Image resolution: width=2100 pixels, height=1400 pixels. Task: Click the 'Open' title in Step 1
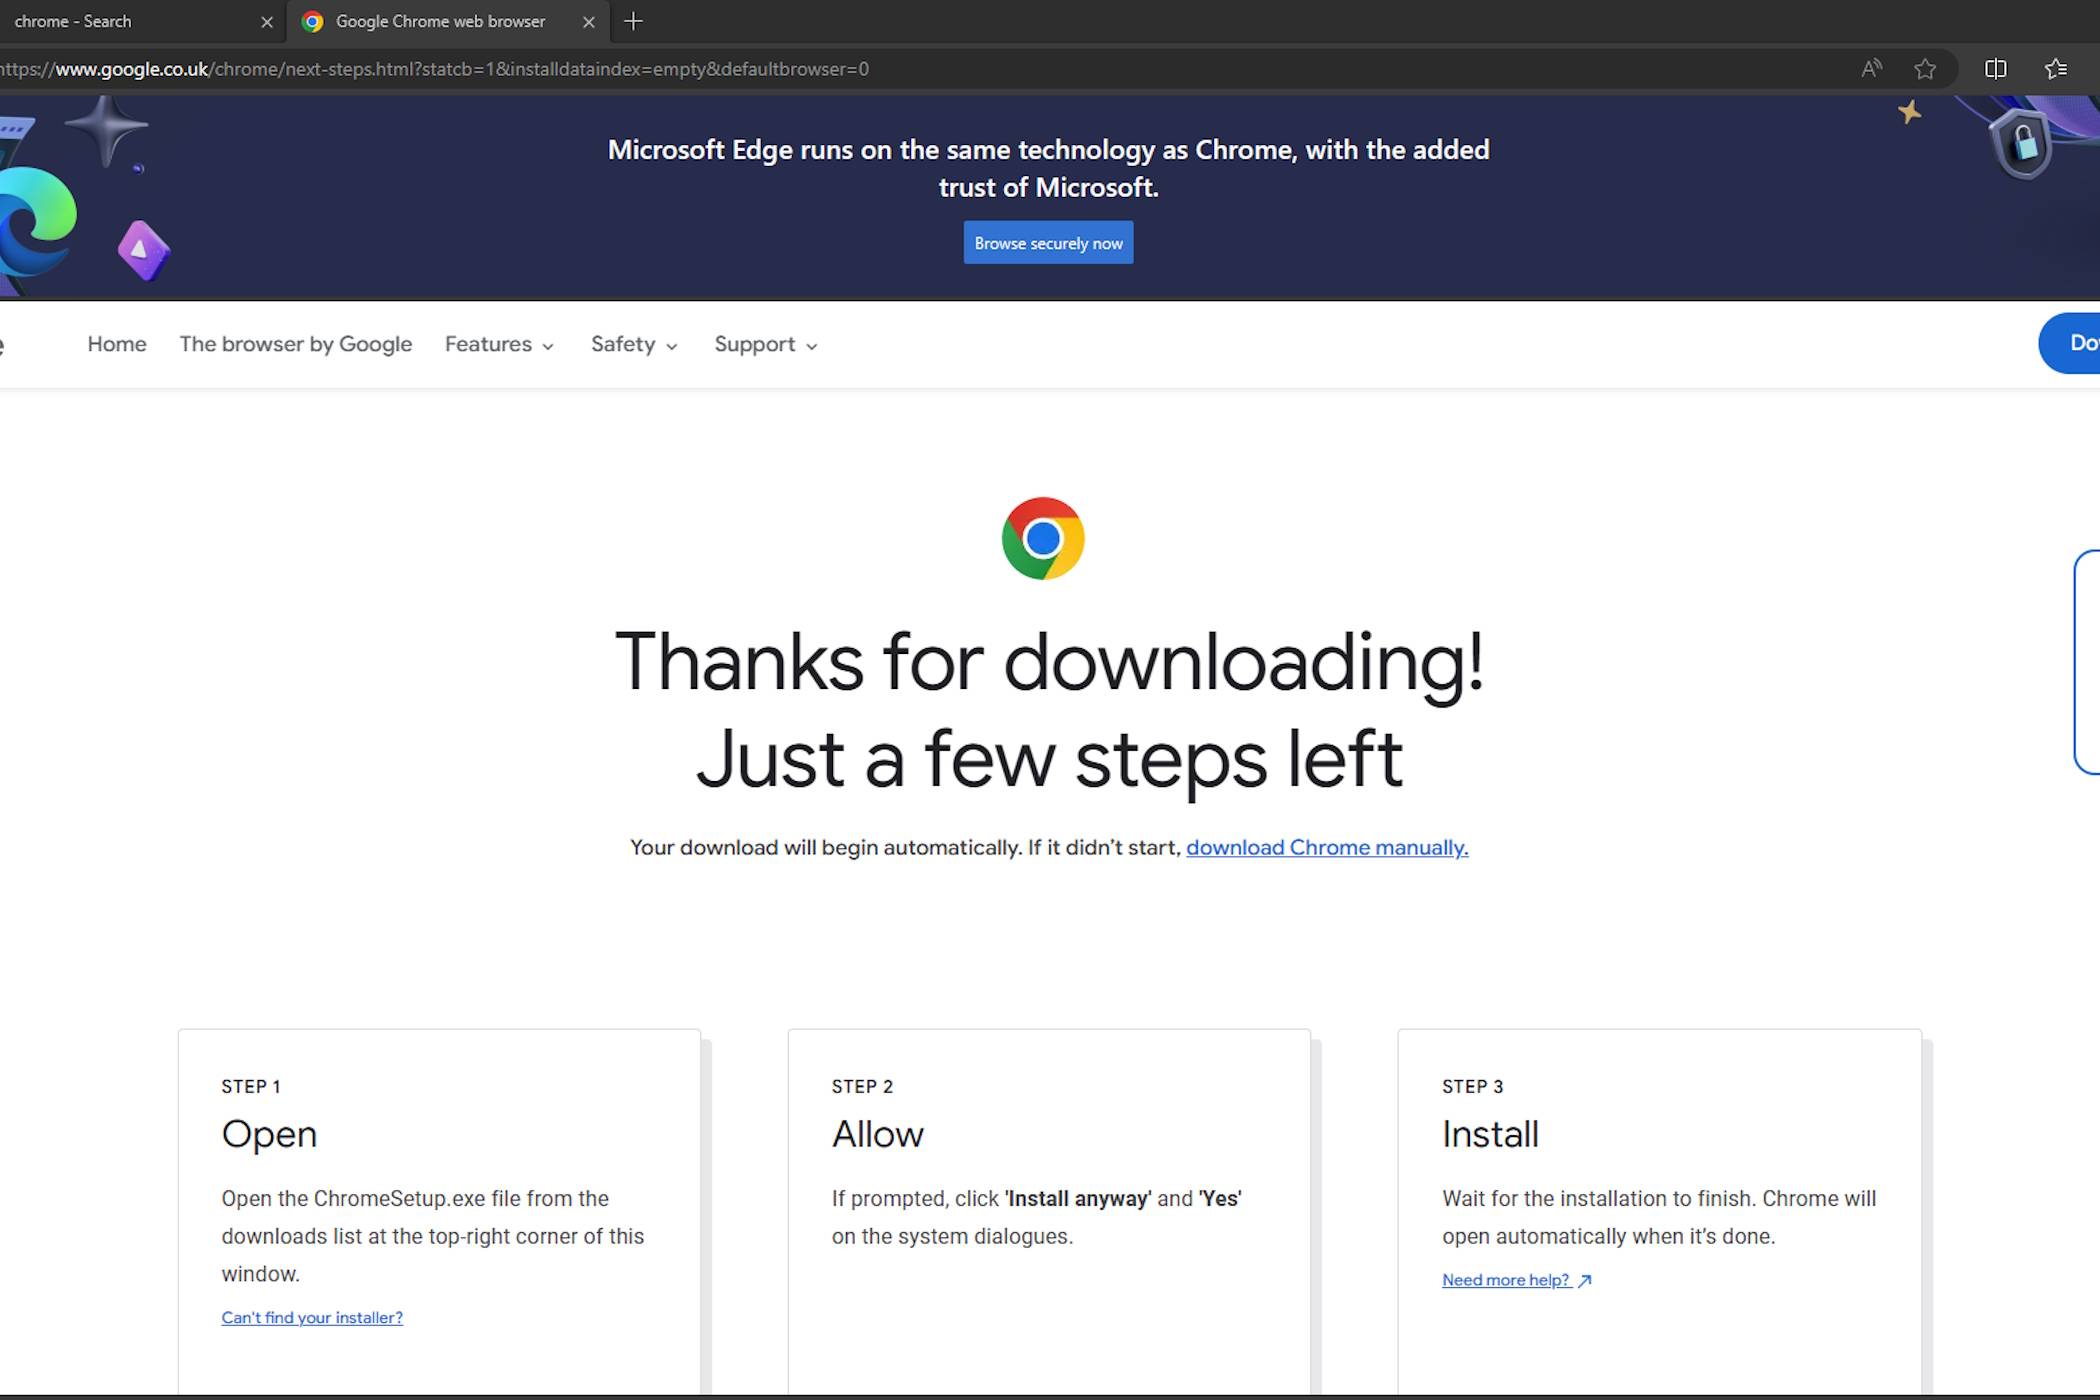pos(269,1134)
